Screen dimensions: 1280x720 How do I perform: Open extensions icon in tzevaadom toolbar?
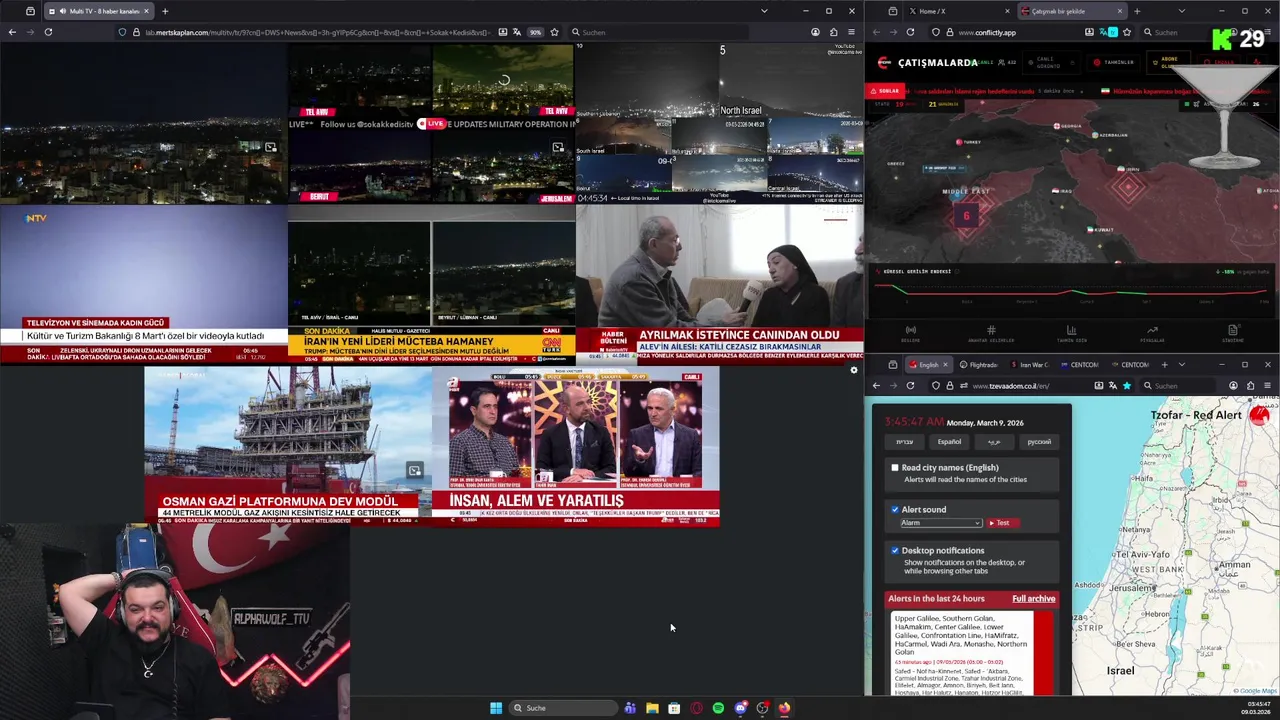1250,386
